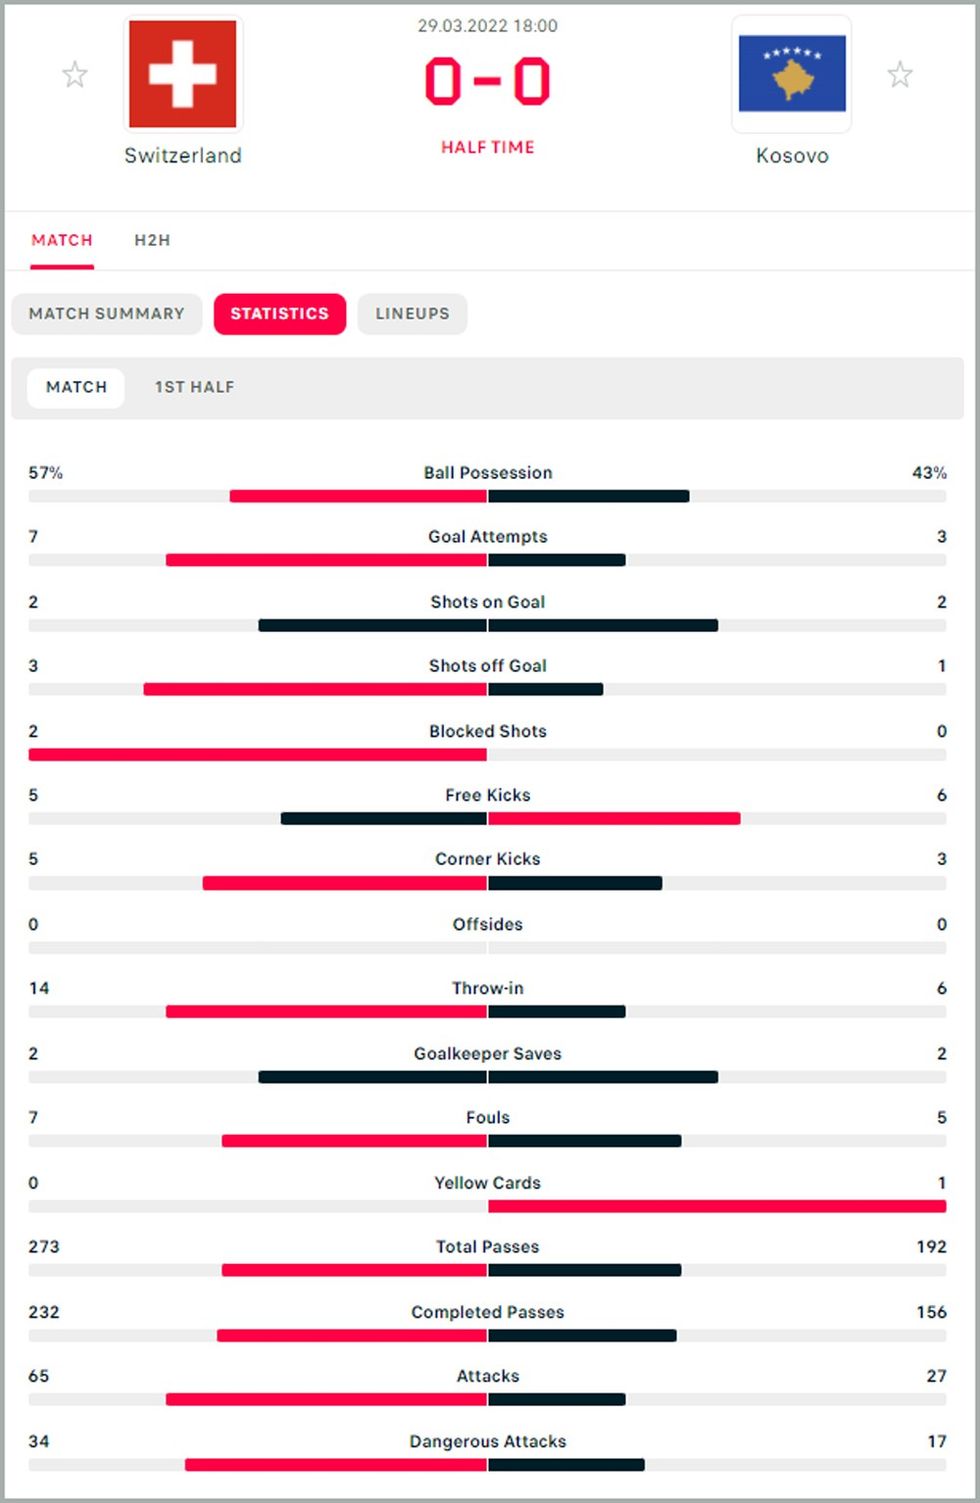Open the STATISTICS view

[x=280, y=313]
